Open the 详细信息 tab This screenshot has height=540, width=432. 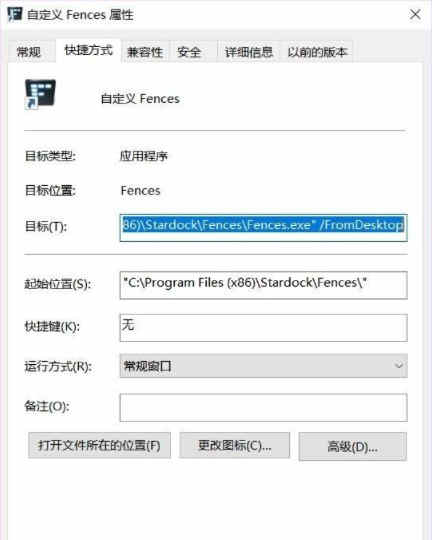(248, 52)
